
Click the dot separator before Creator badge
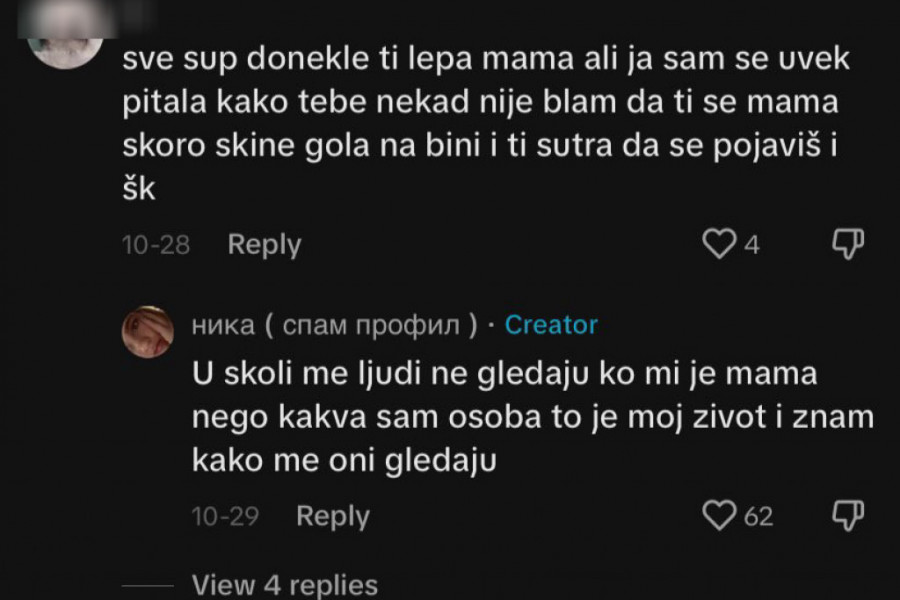click(490, 325)
